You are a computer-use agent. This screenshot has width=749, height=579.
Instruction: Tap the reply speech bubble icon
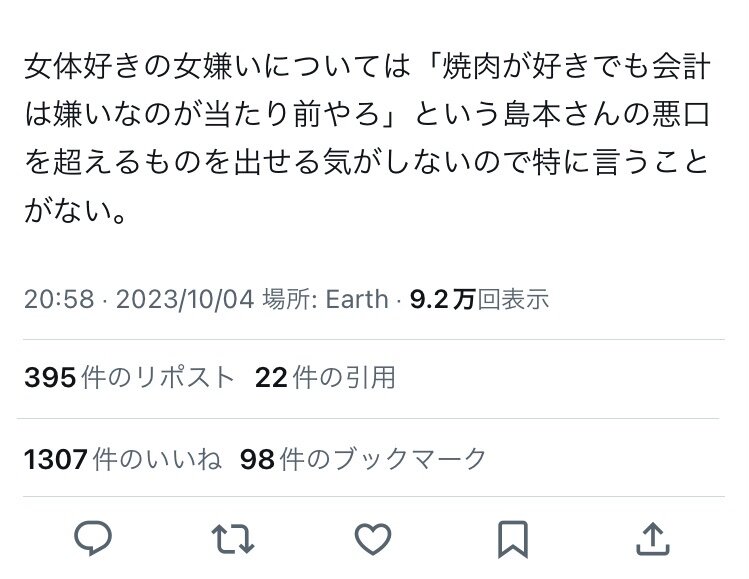(x=93, y=540)
